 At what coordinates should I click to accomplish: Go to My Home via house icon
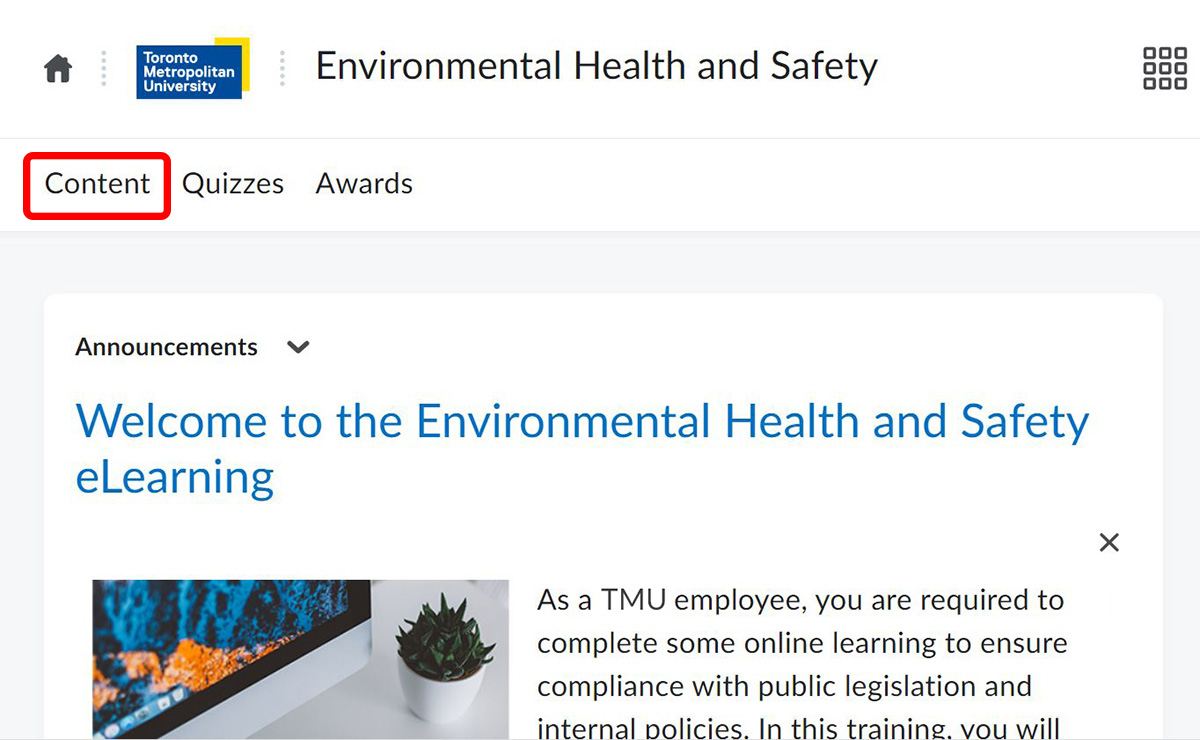(x=58, y=69)
